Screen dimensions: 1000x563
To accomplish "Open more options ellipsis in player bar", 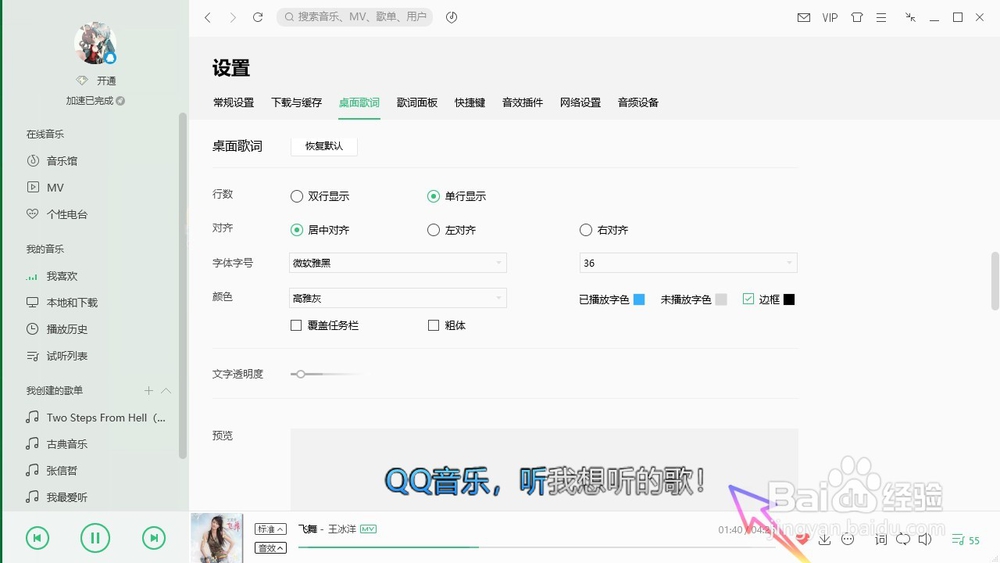I will click(848, 539).
